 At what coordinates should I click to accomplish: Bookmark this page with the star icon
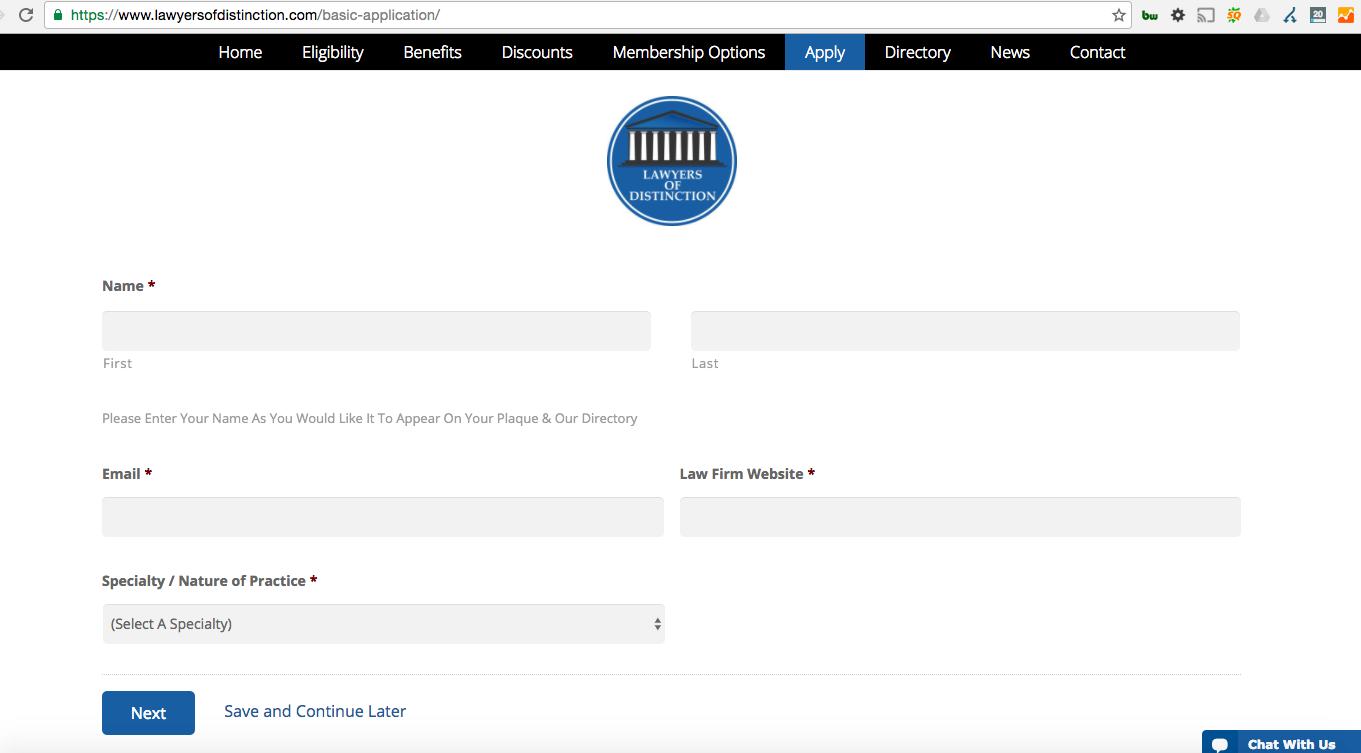(1119, 15)
